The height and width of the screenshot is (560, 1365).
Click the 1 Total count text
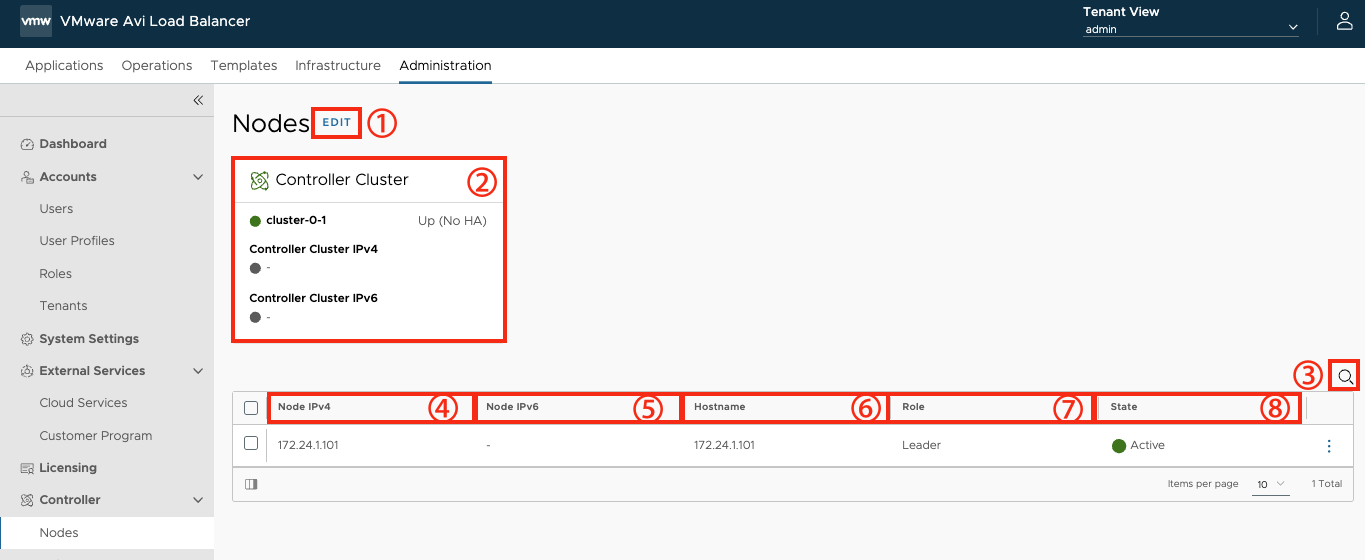point(1327,484)
